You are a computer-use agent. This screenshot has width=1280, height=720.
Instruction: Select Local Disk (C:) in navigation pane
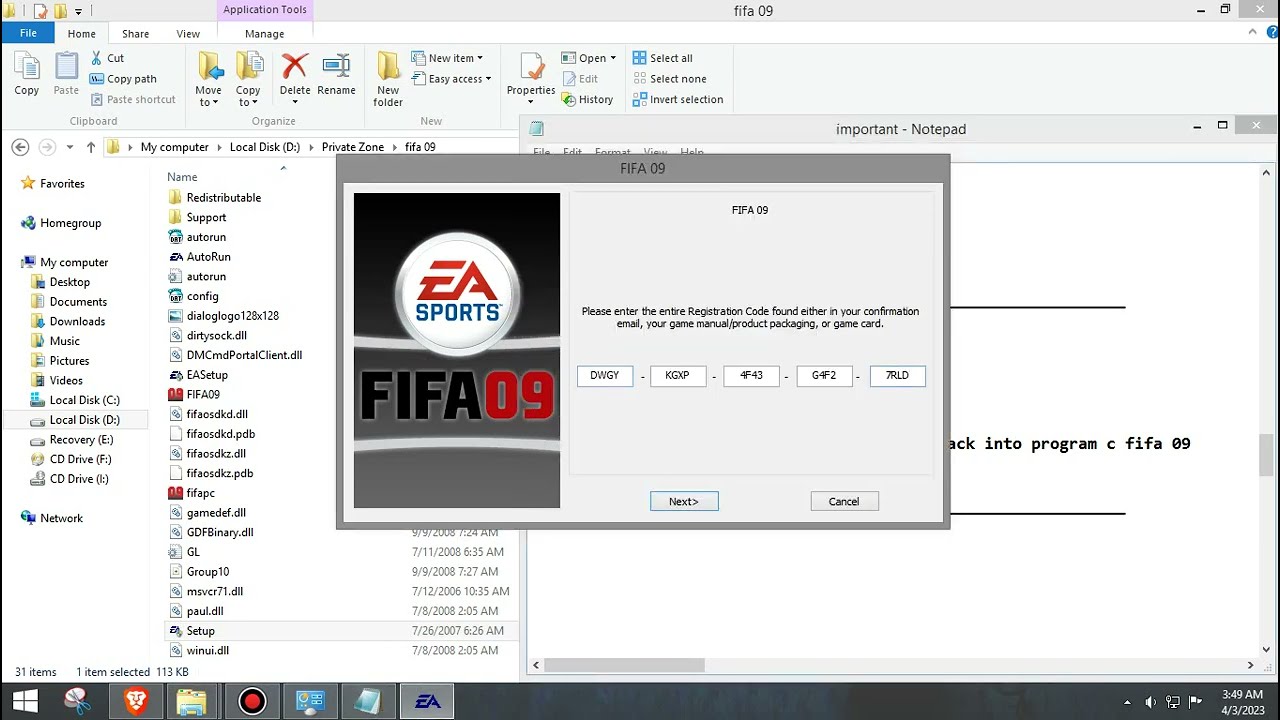[84, 400]
